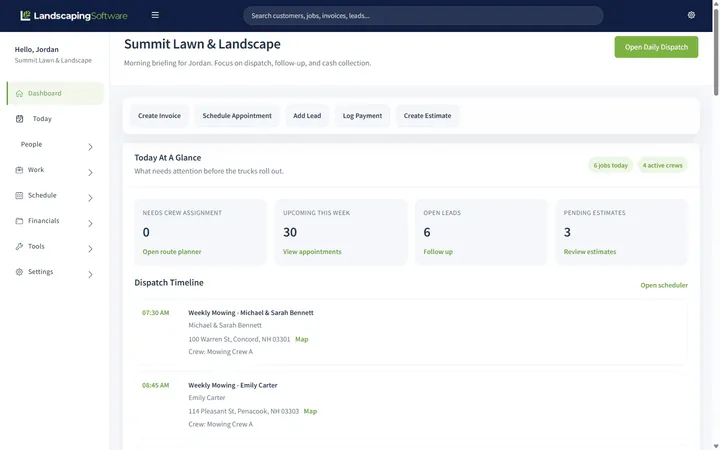This screenshot has width=720, height=450.
Task: Focus the search customers, jobs field
Action: (423, 16)
